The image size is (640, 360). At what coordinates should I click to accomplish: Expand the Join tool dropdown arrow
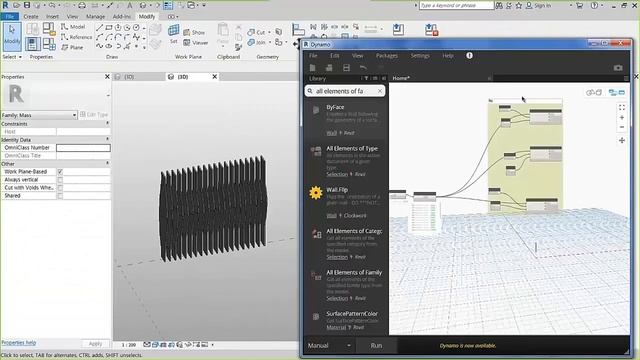point(269,42)
